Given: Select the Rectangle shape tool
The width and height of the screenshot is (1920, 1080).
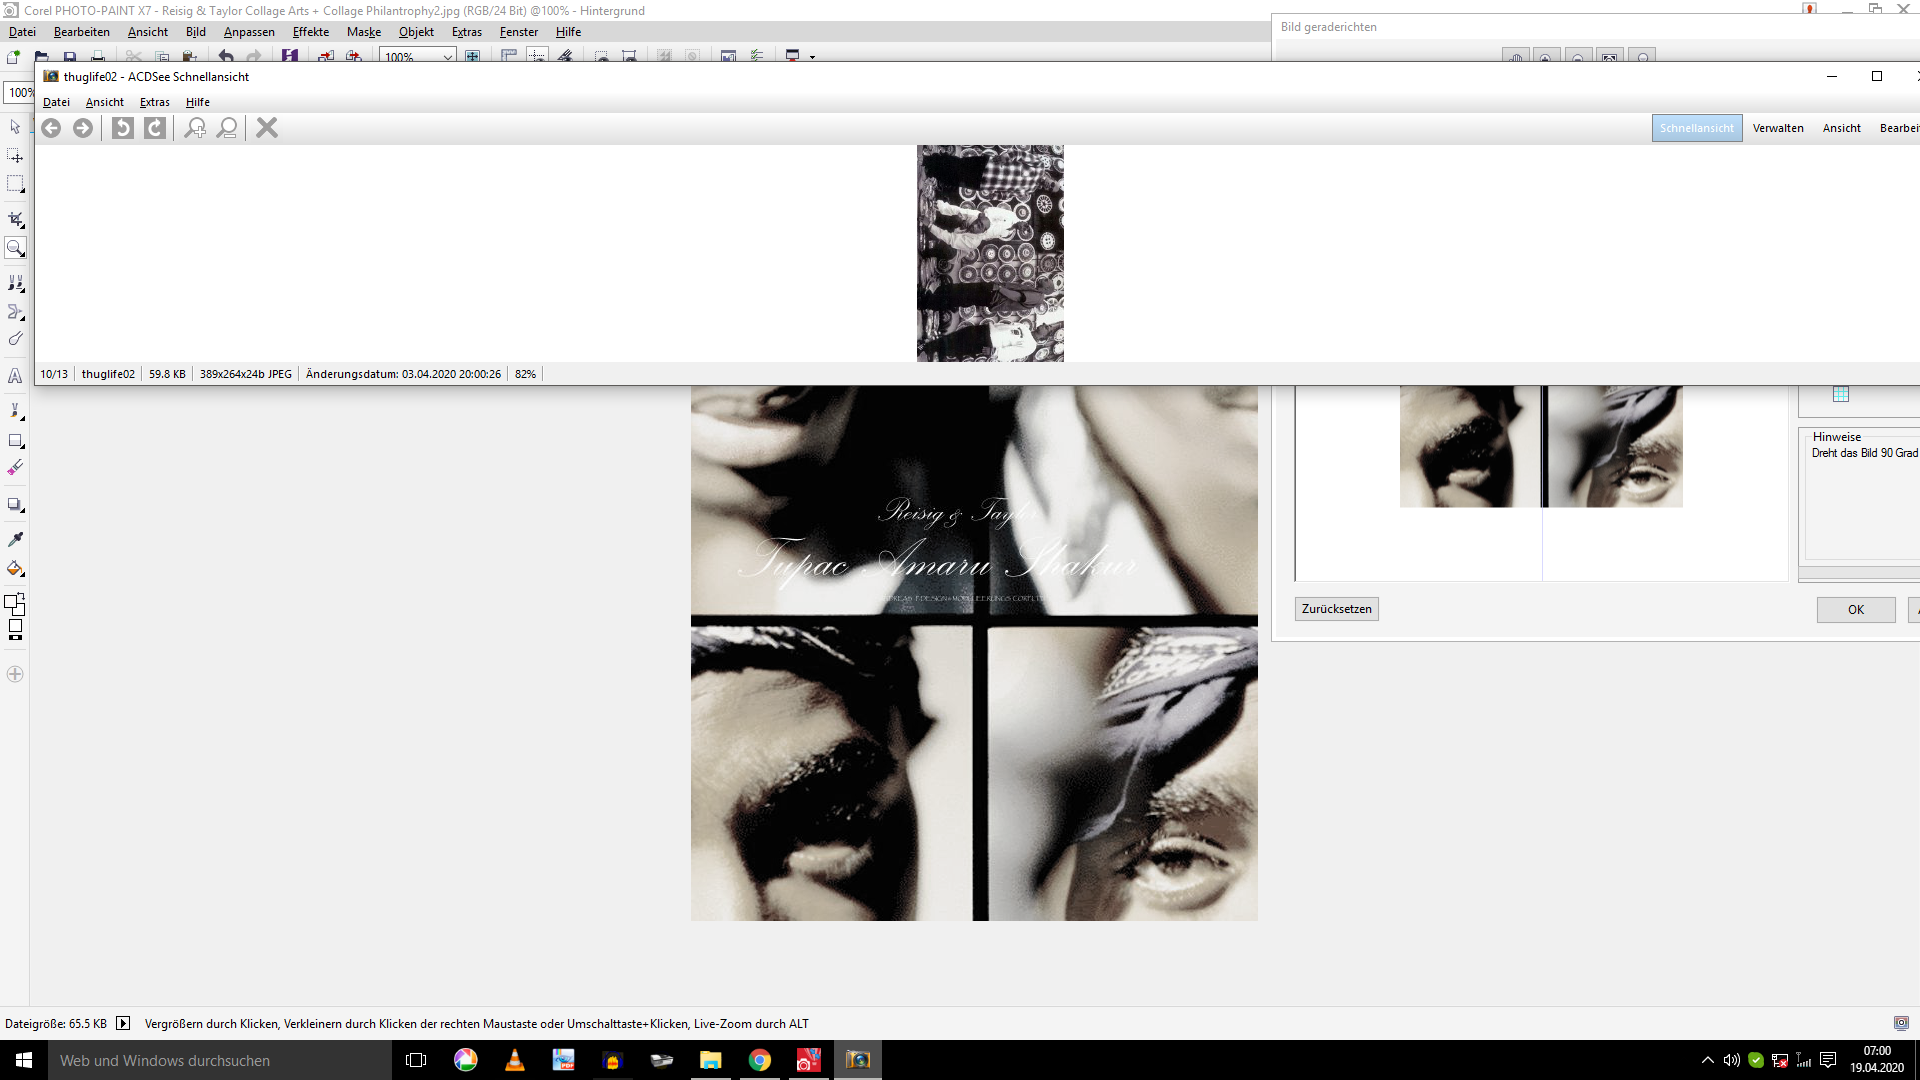Looking at the screenshot, I should pos(15,440).
